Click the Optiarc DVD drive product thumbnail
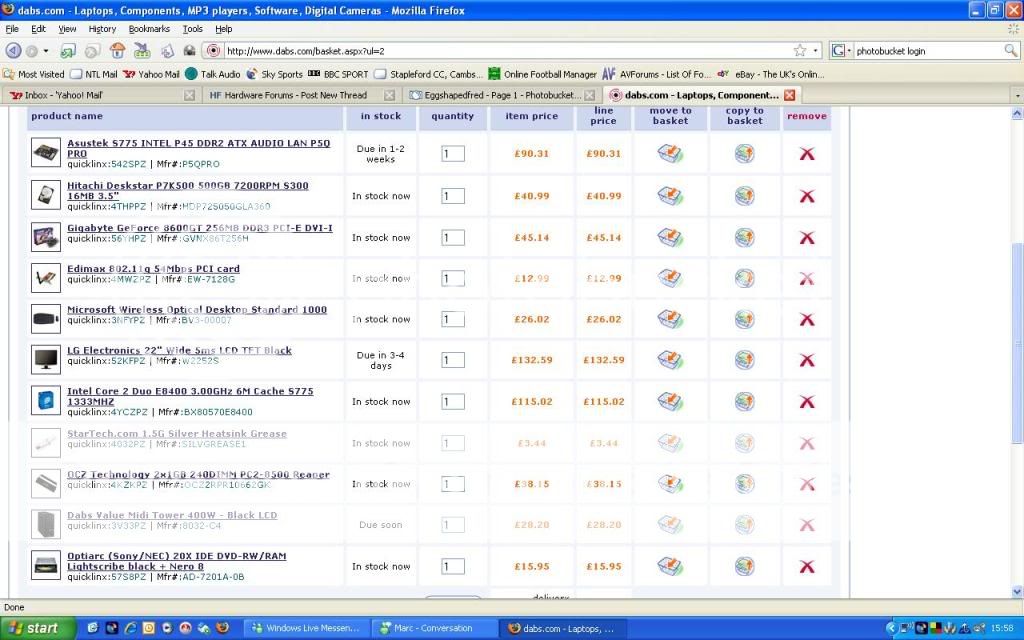Screen dimensions: 1024x640 coord(45,566)
